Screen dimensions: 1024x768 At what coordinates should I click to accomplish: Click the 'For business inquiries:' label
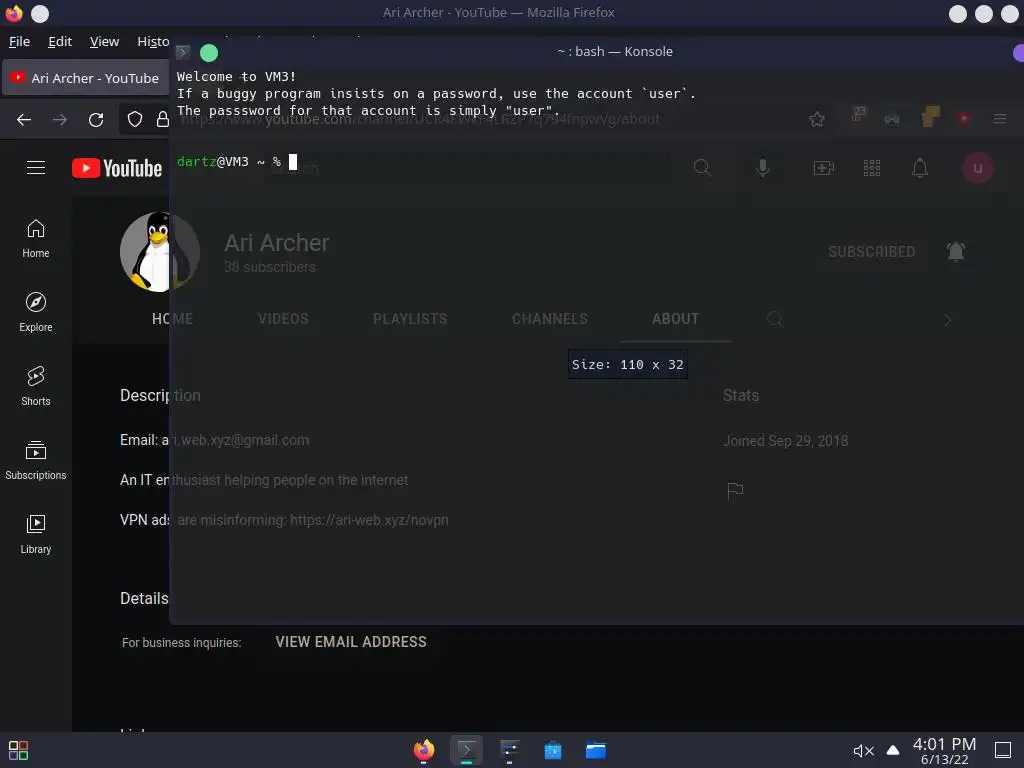pos(182,643)
